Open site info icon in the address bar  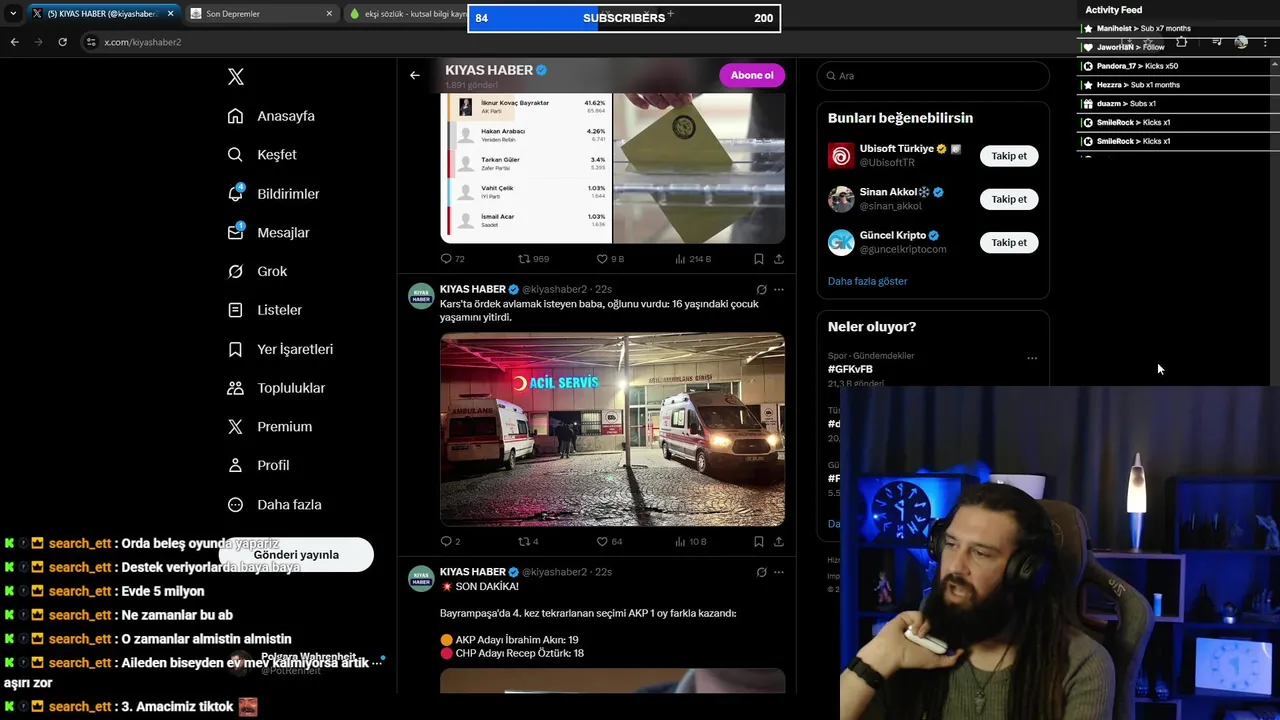point(91,42)
